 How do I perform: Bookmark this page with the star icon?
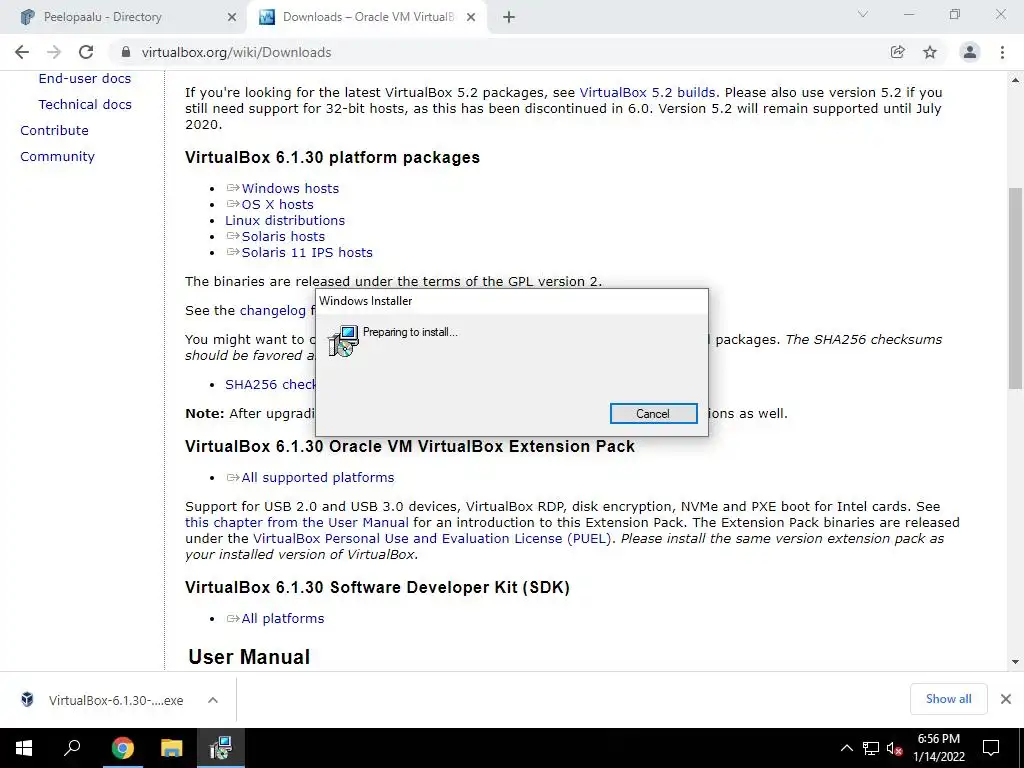pyautogui.click(x=930, y=52)
